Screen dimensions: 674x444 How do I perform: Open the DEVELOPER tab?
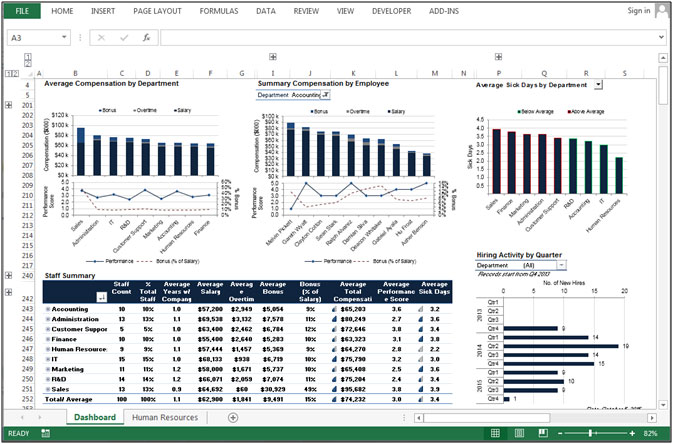click(x=391, y=11)
